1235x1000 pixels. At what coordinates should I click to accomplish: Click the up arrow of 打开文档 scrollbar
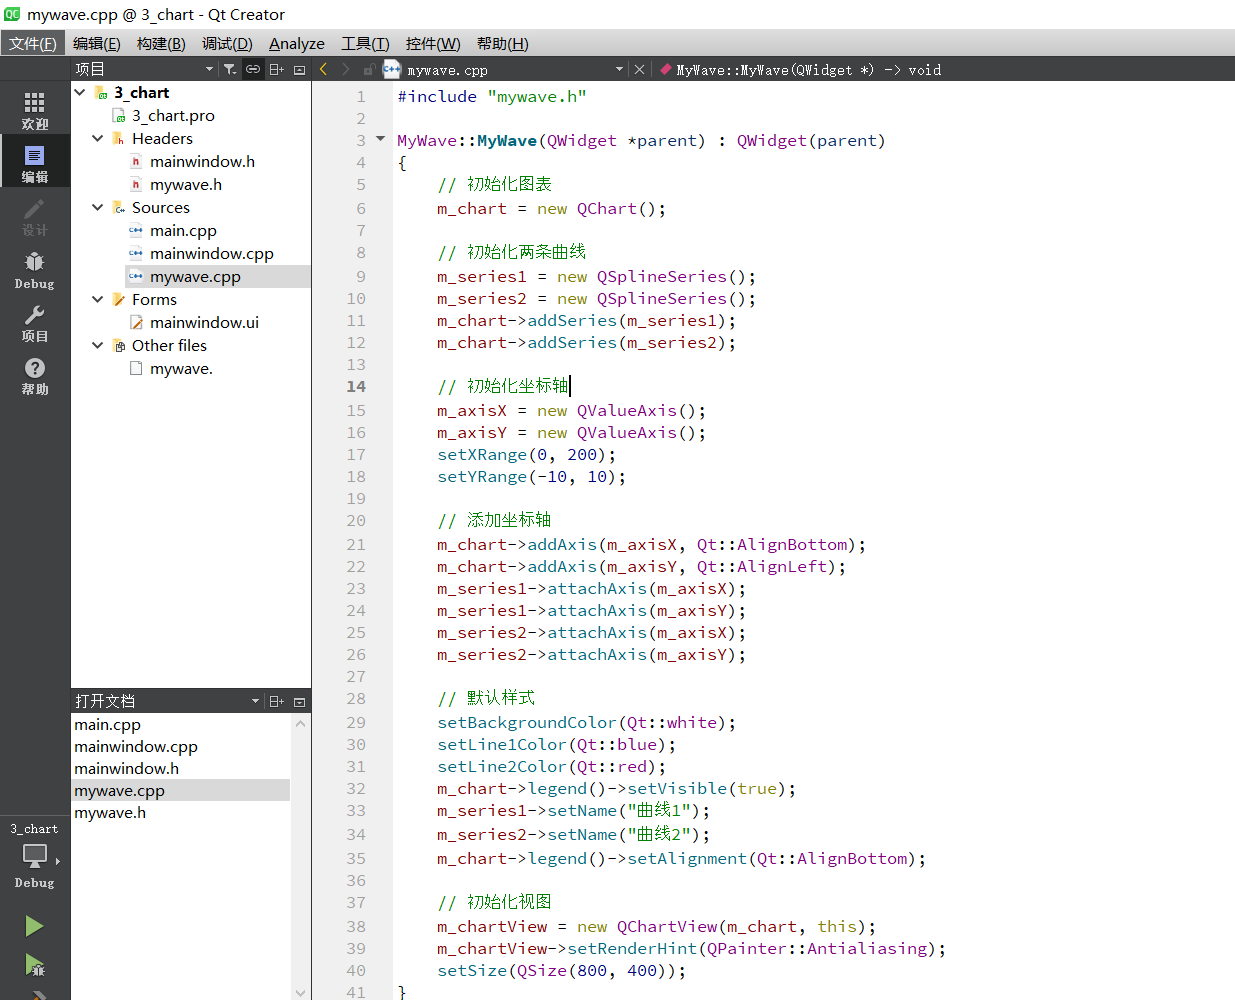pyautogui.click(x=301, y=722)
